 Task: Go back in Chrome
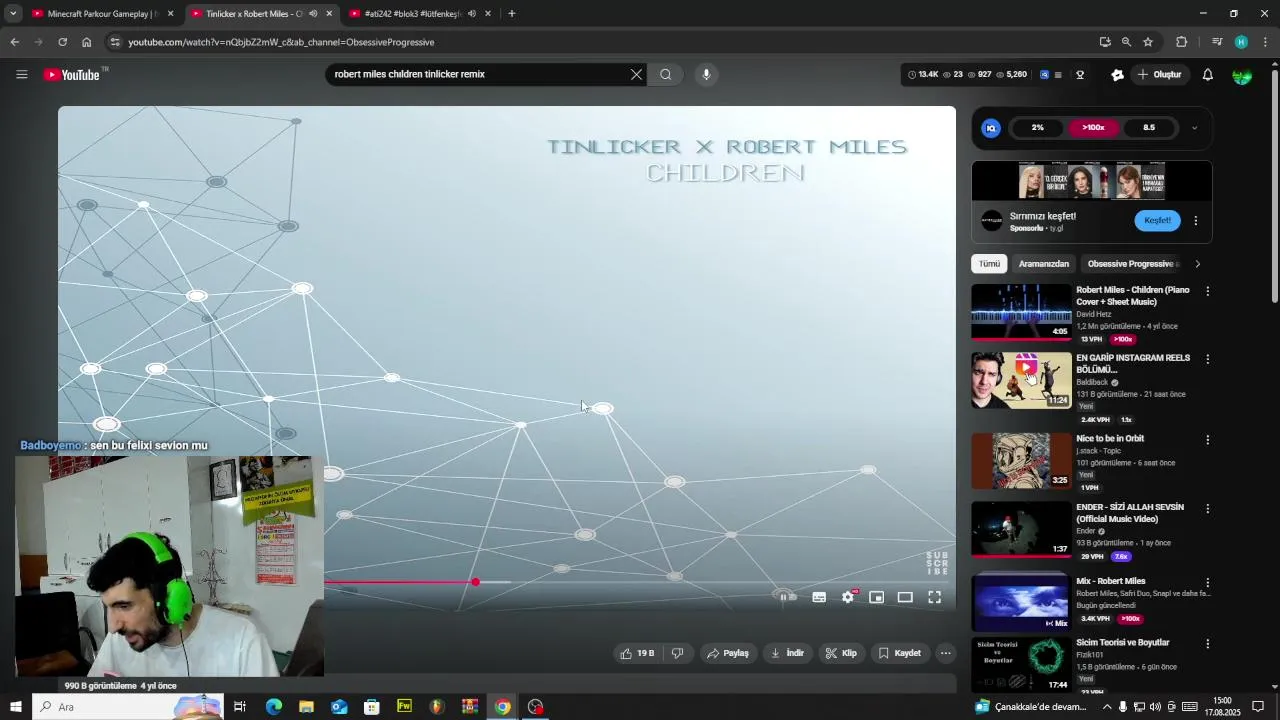14,42
